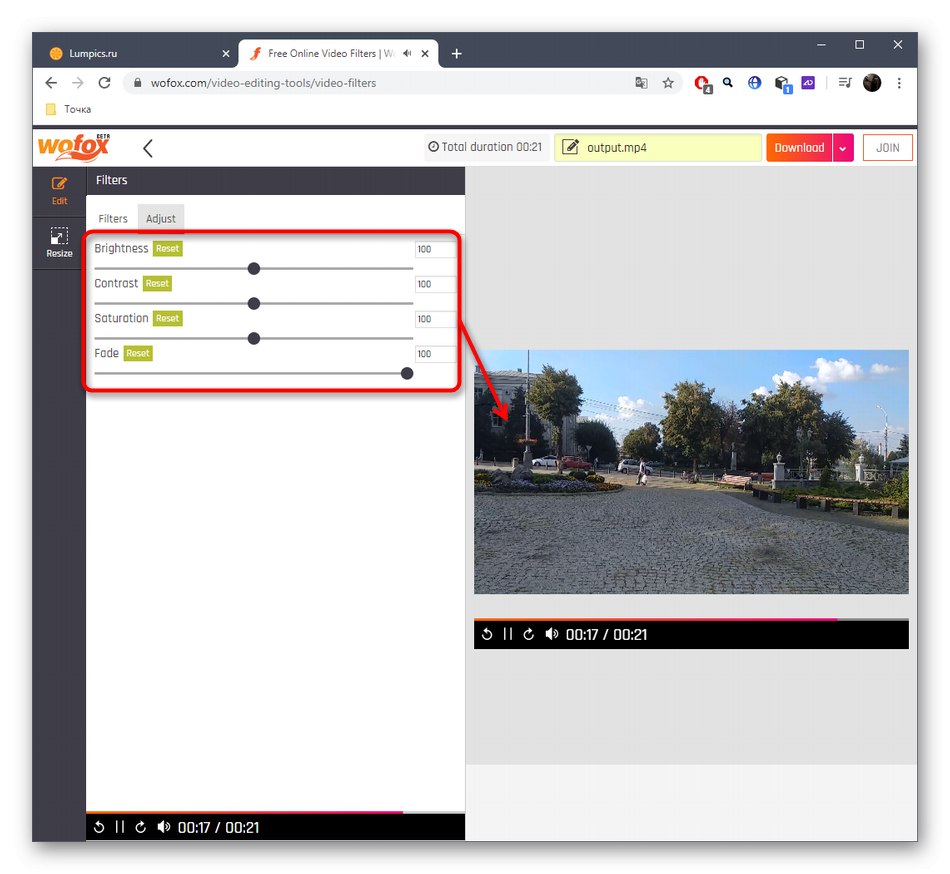Click the translate page icon in the address bar

[641, 83]
